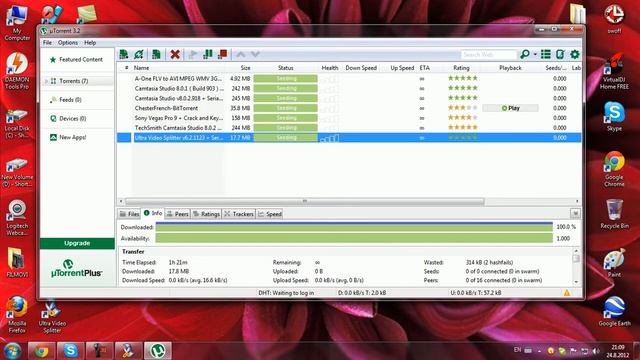640x360 pixels.
Task: Sort by the Status column header
Action: click(x=285, y=68)
